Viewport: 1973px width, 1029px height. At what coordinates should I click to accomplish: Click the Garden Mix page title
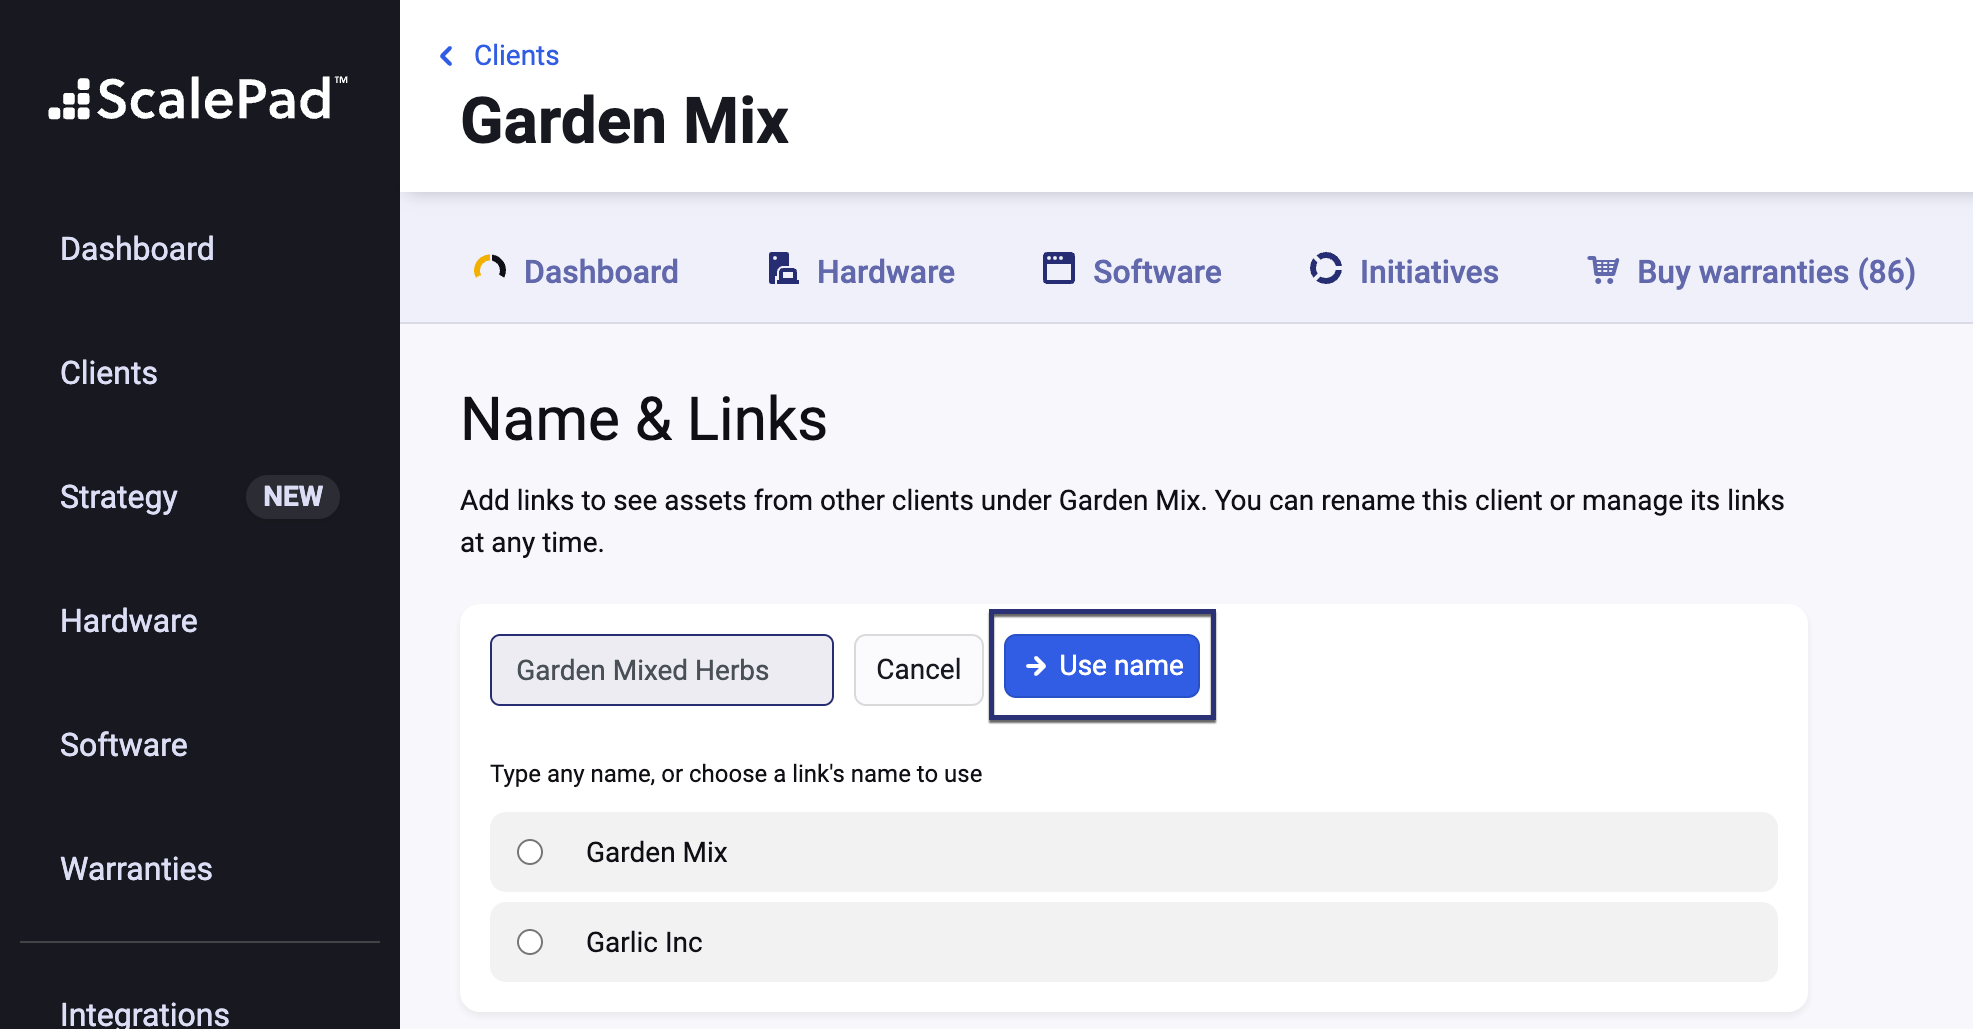tap(625, 121)
